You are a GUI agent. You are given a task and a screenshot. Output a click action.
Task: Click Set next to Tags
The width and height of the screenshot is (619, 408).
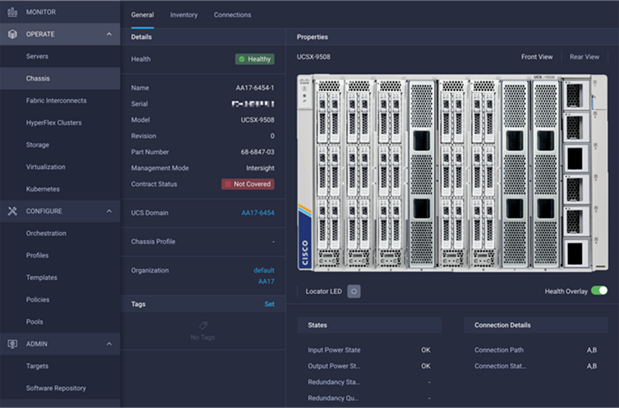tap(269, 304)
